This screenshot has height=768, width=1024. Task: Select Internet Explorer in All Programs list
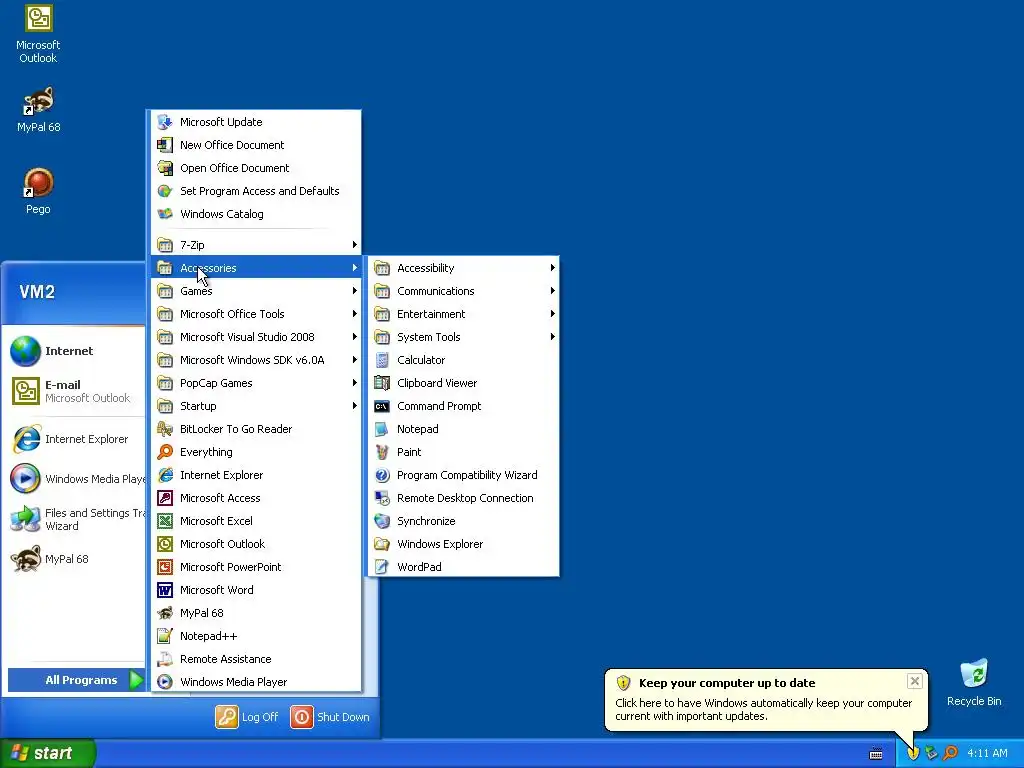click(x=255, y=475)
